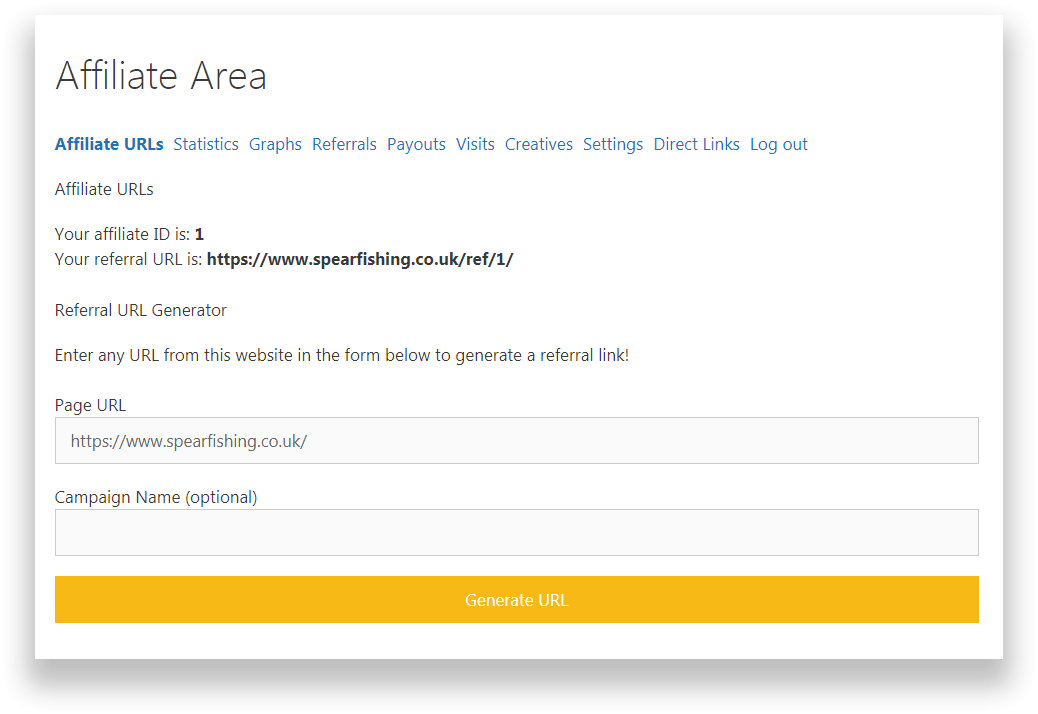
Task: Click the bold referral URL text
Action: pyautogui.click(x=359, y=260)
